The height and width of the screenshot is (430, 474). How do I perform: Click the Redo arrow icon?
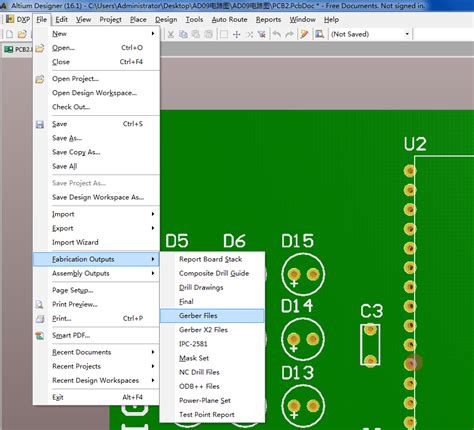[289, 34]
